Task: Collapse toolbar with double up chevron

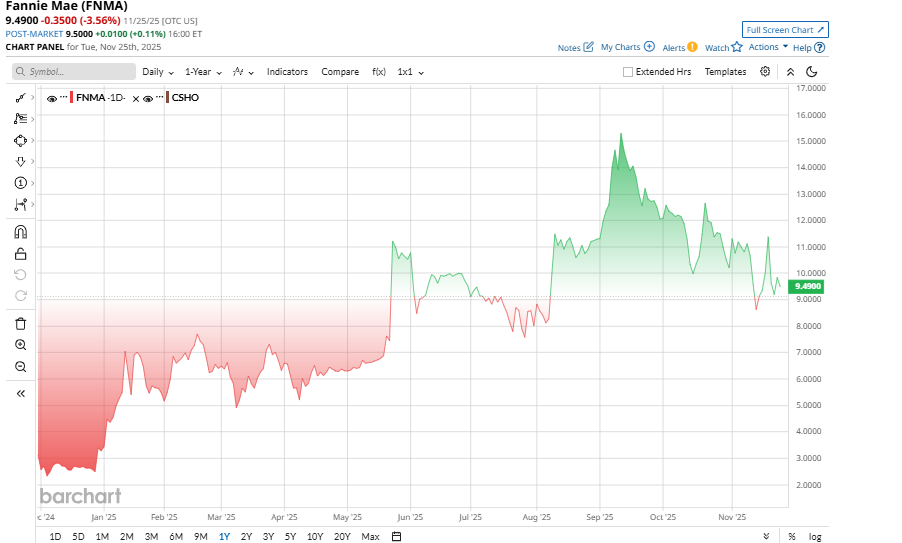Action: (x=790, y=72)
